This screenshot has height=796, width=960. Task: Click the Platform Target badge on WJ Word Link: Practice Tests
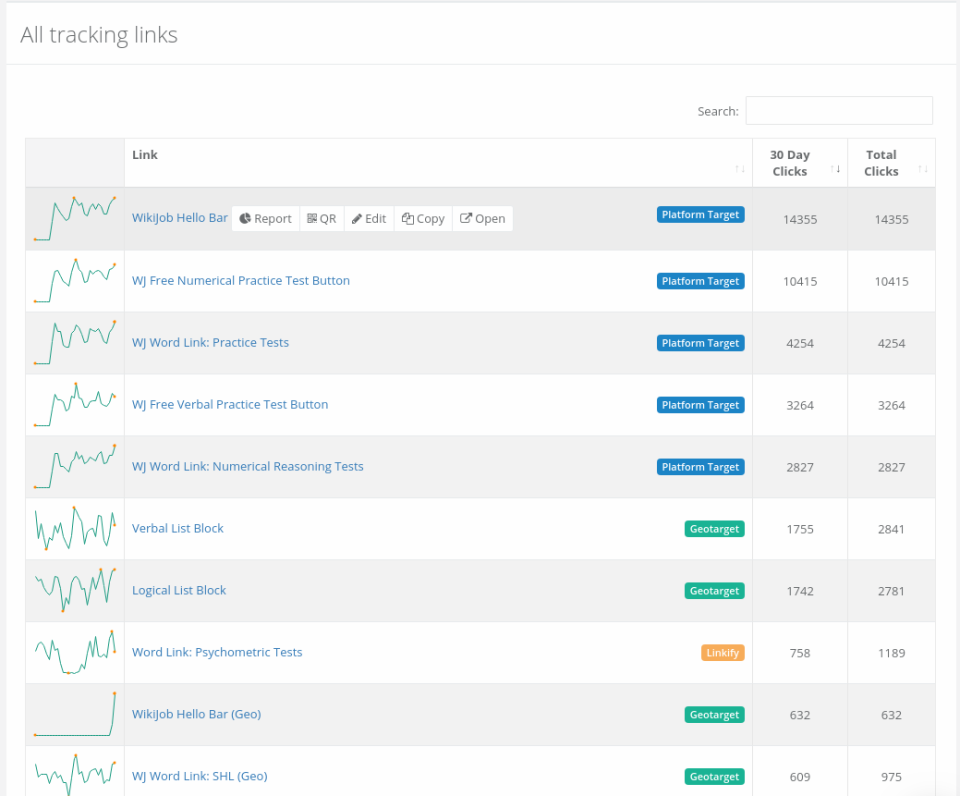[x=700, y=343]
